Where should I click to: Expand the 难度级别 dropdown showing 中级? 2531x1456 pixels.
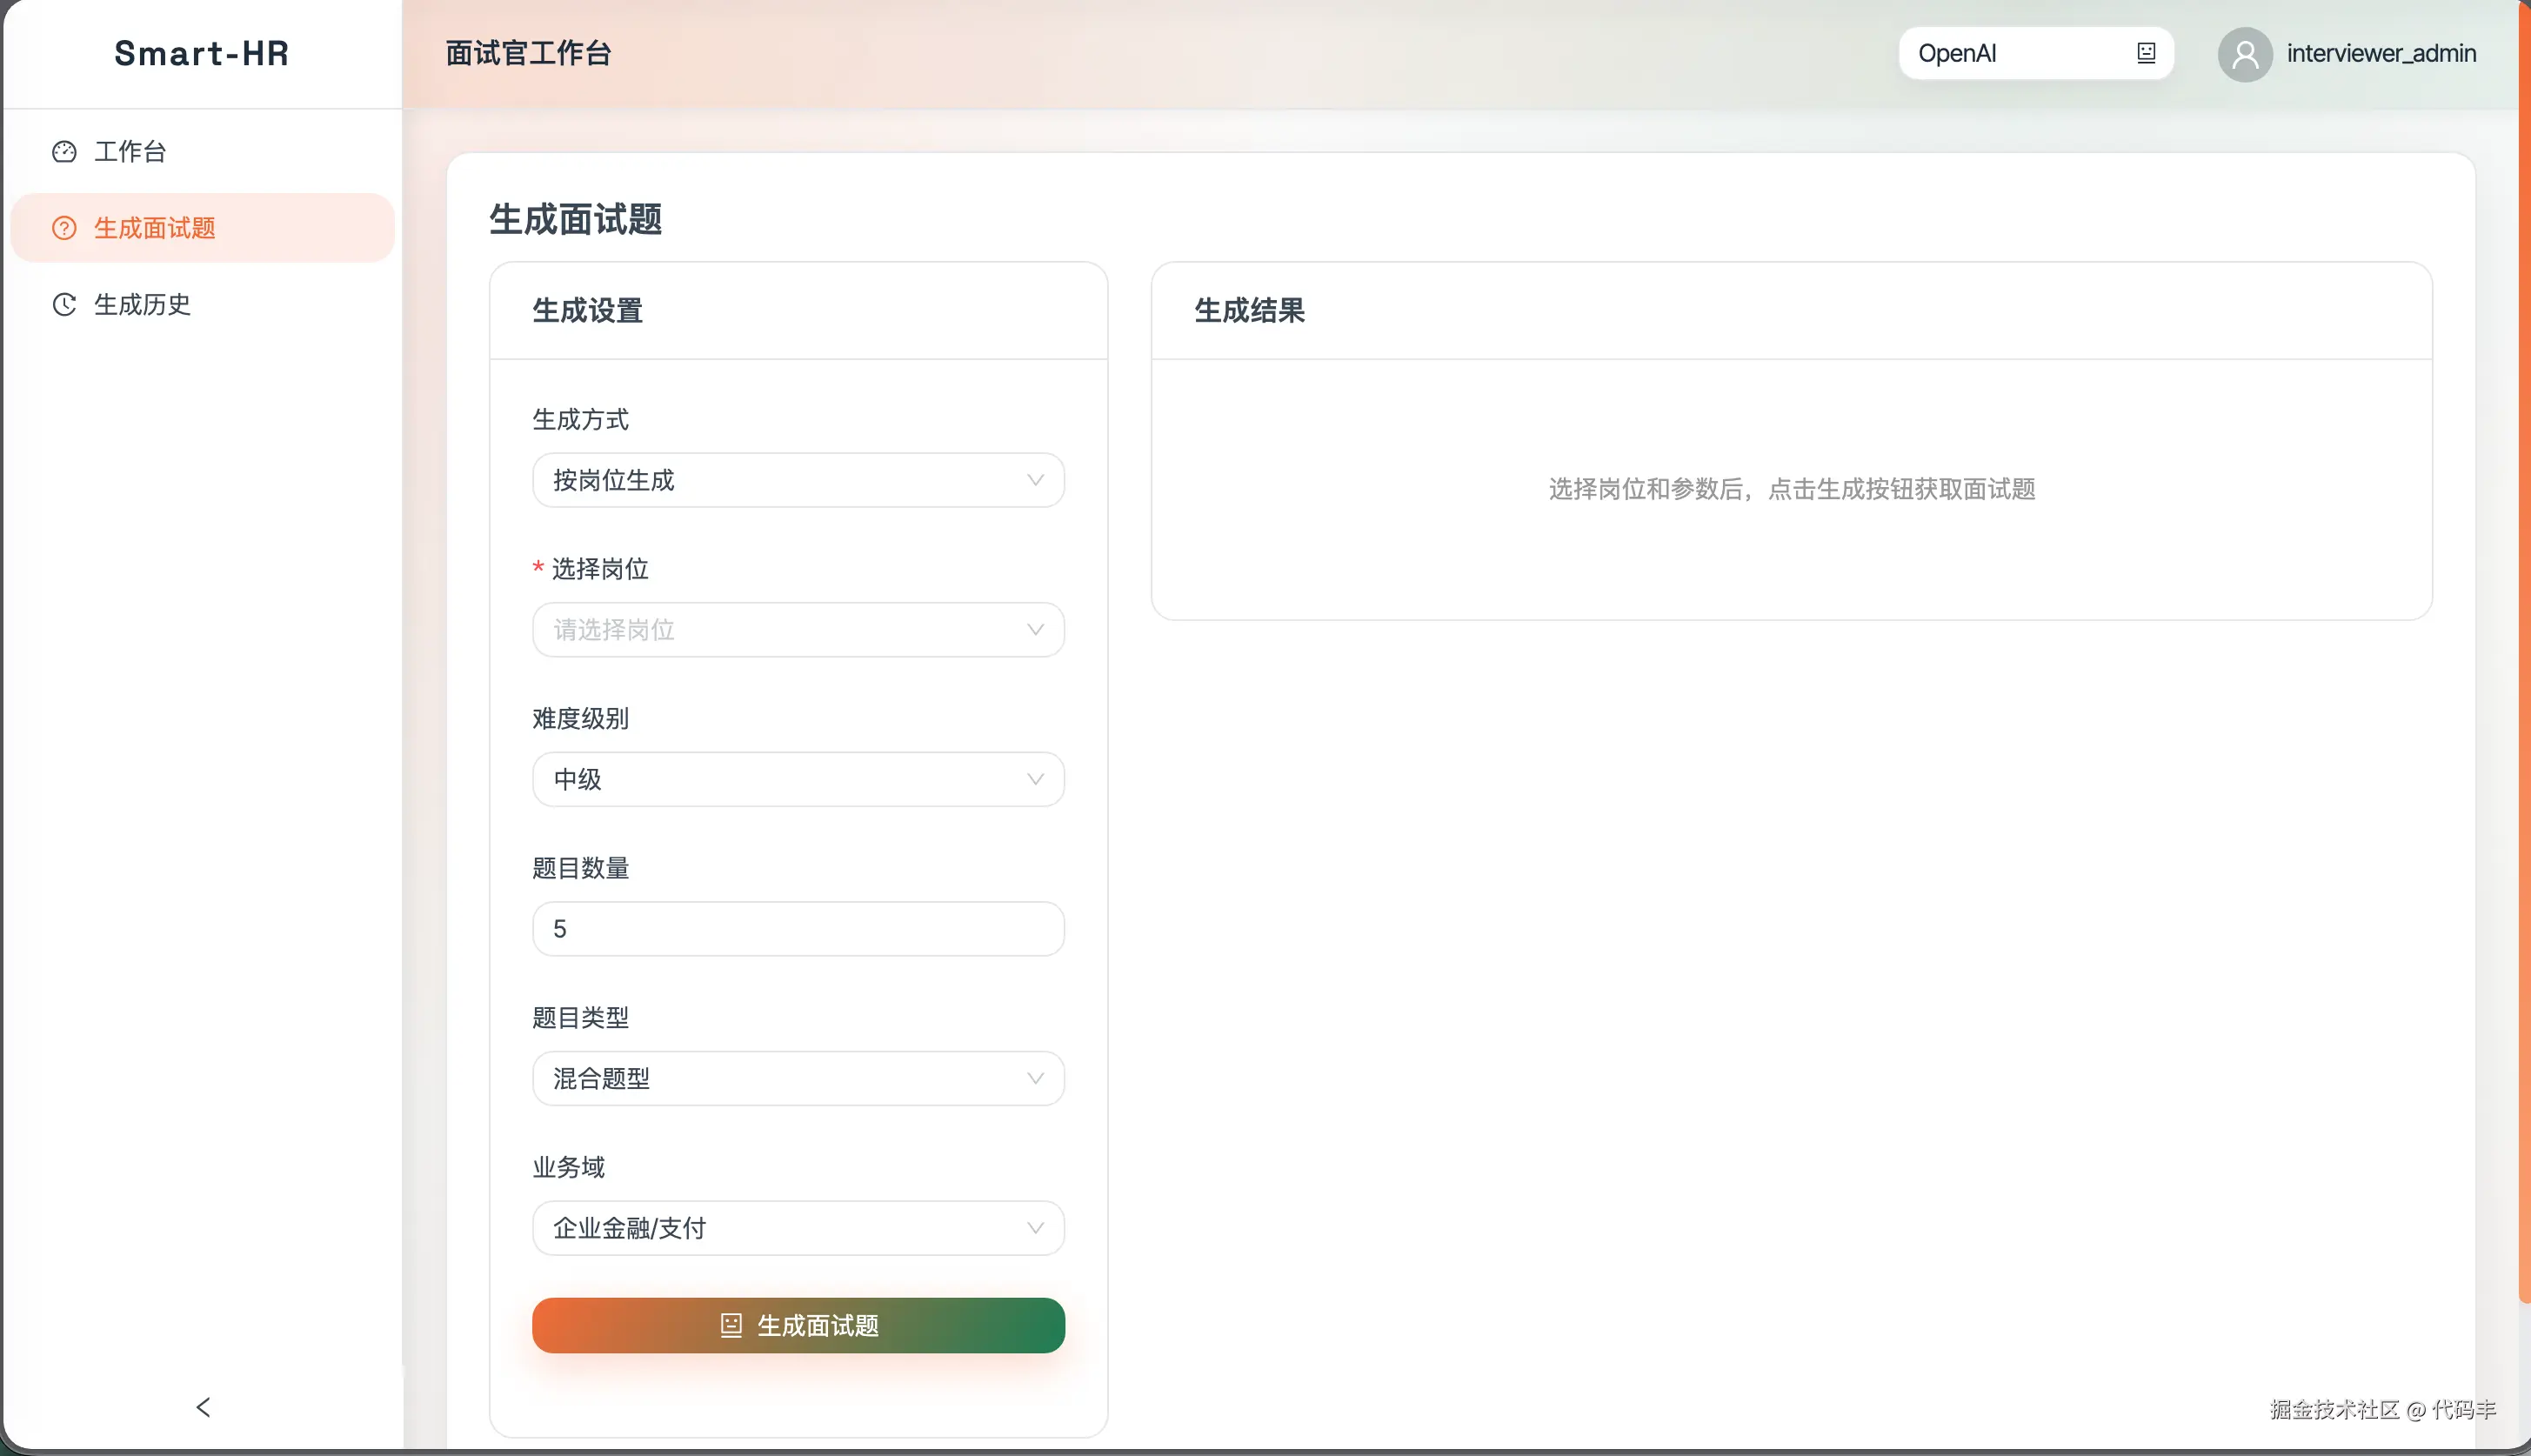797,779
